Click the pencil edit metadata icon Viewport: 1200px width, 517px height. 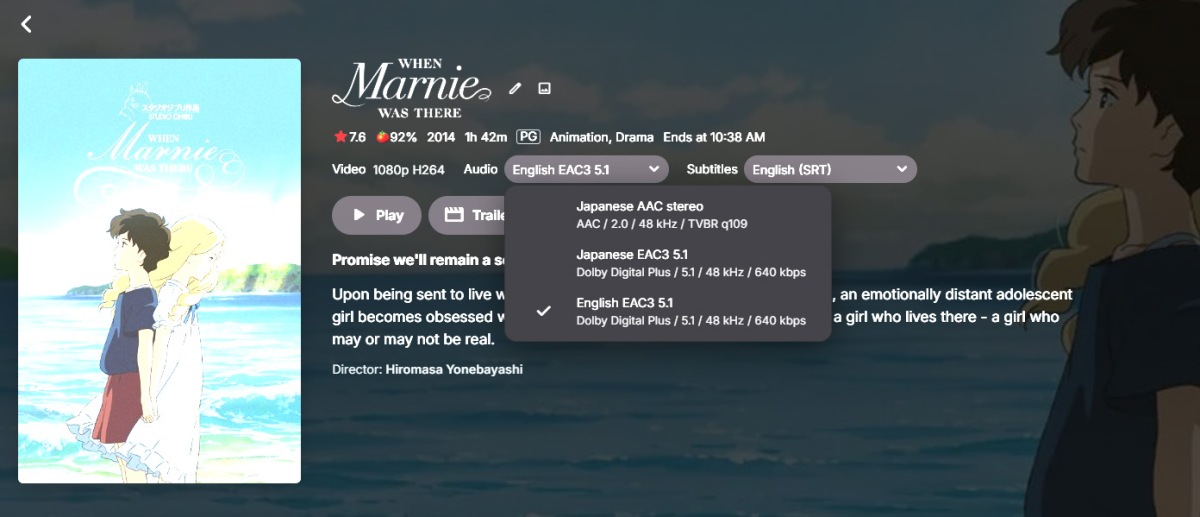[x=515, y=88]
